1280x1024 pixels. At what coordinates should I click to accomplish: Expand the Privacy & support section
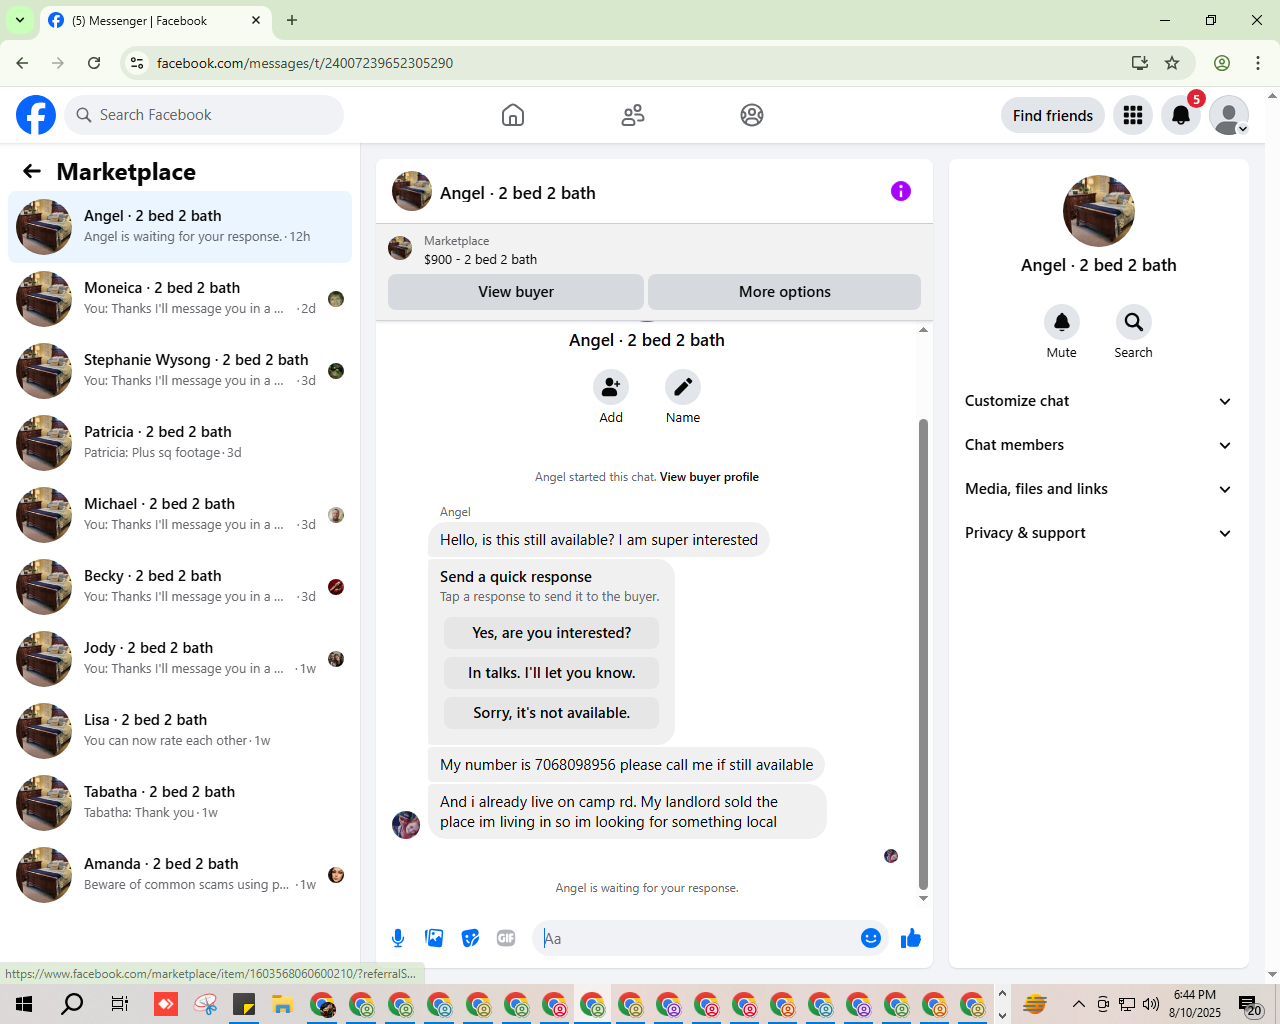pos(1099,533)
